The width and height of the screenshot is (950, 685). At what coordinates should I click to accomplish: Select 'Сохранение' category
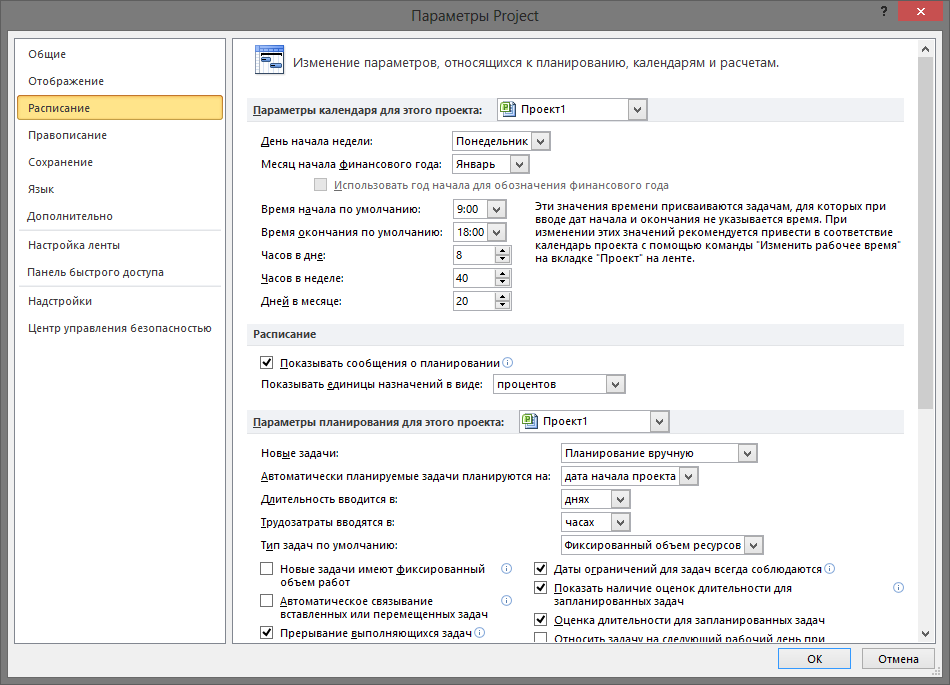point(120,162)
